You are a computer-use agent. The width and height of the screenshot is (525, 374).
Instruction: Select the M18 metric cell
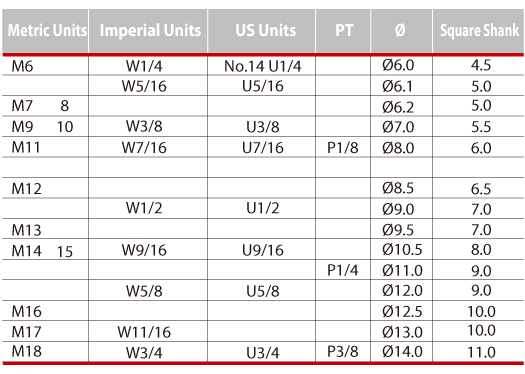click(x=26, y=351)
